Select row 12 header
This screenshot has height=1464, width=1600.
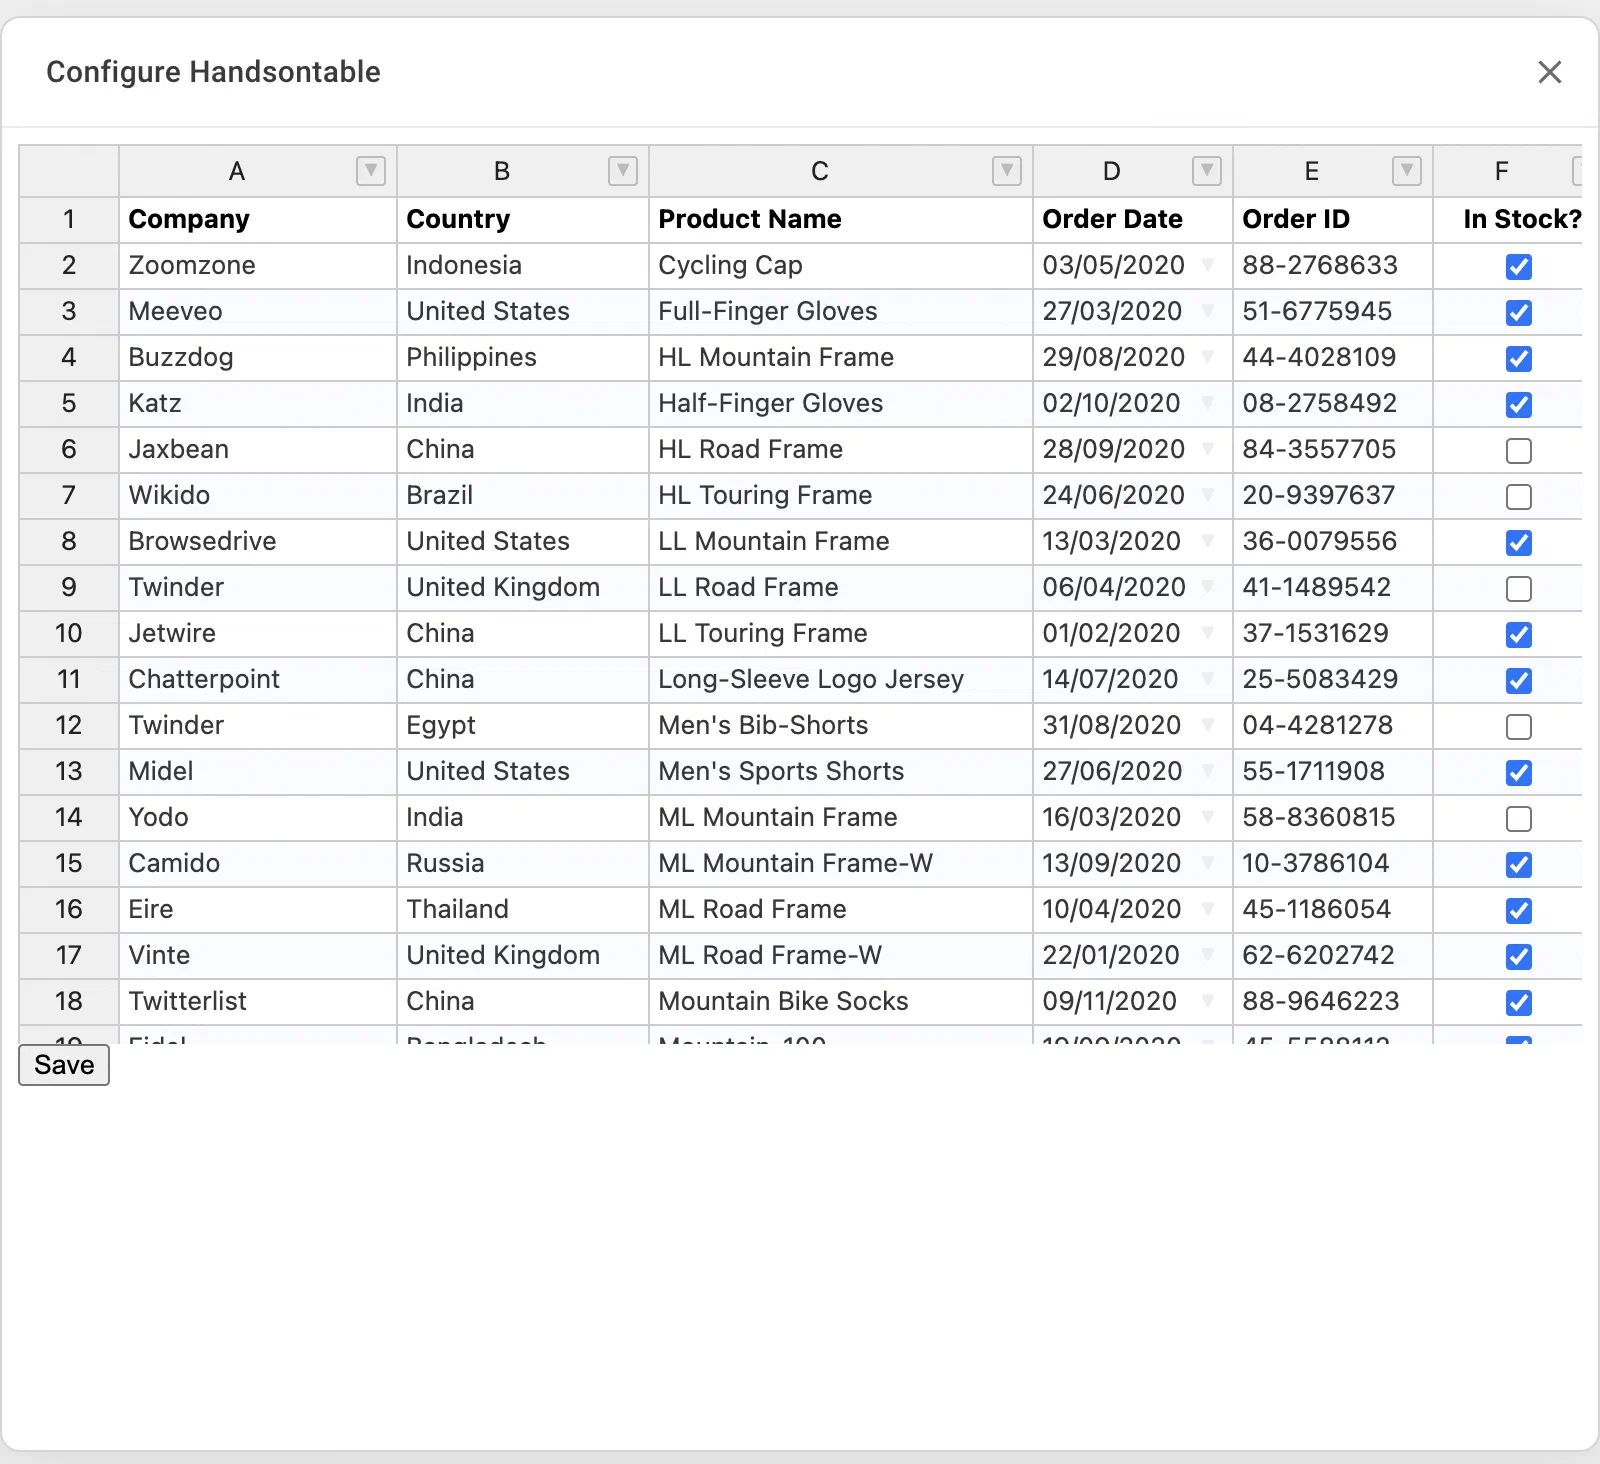click(69, 725)
